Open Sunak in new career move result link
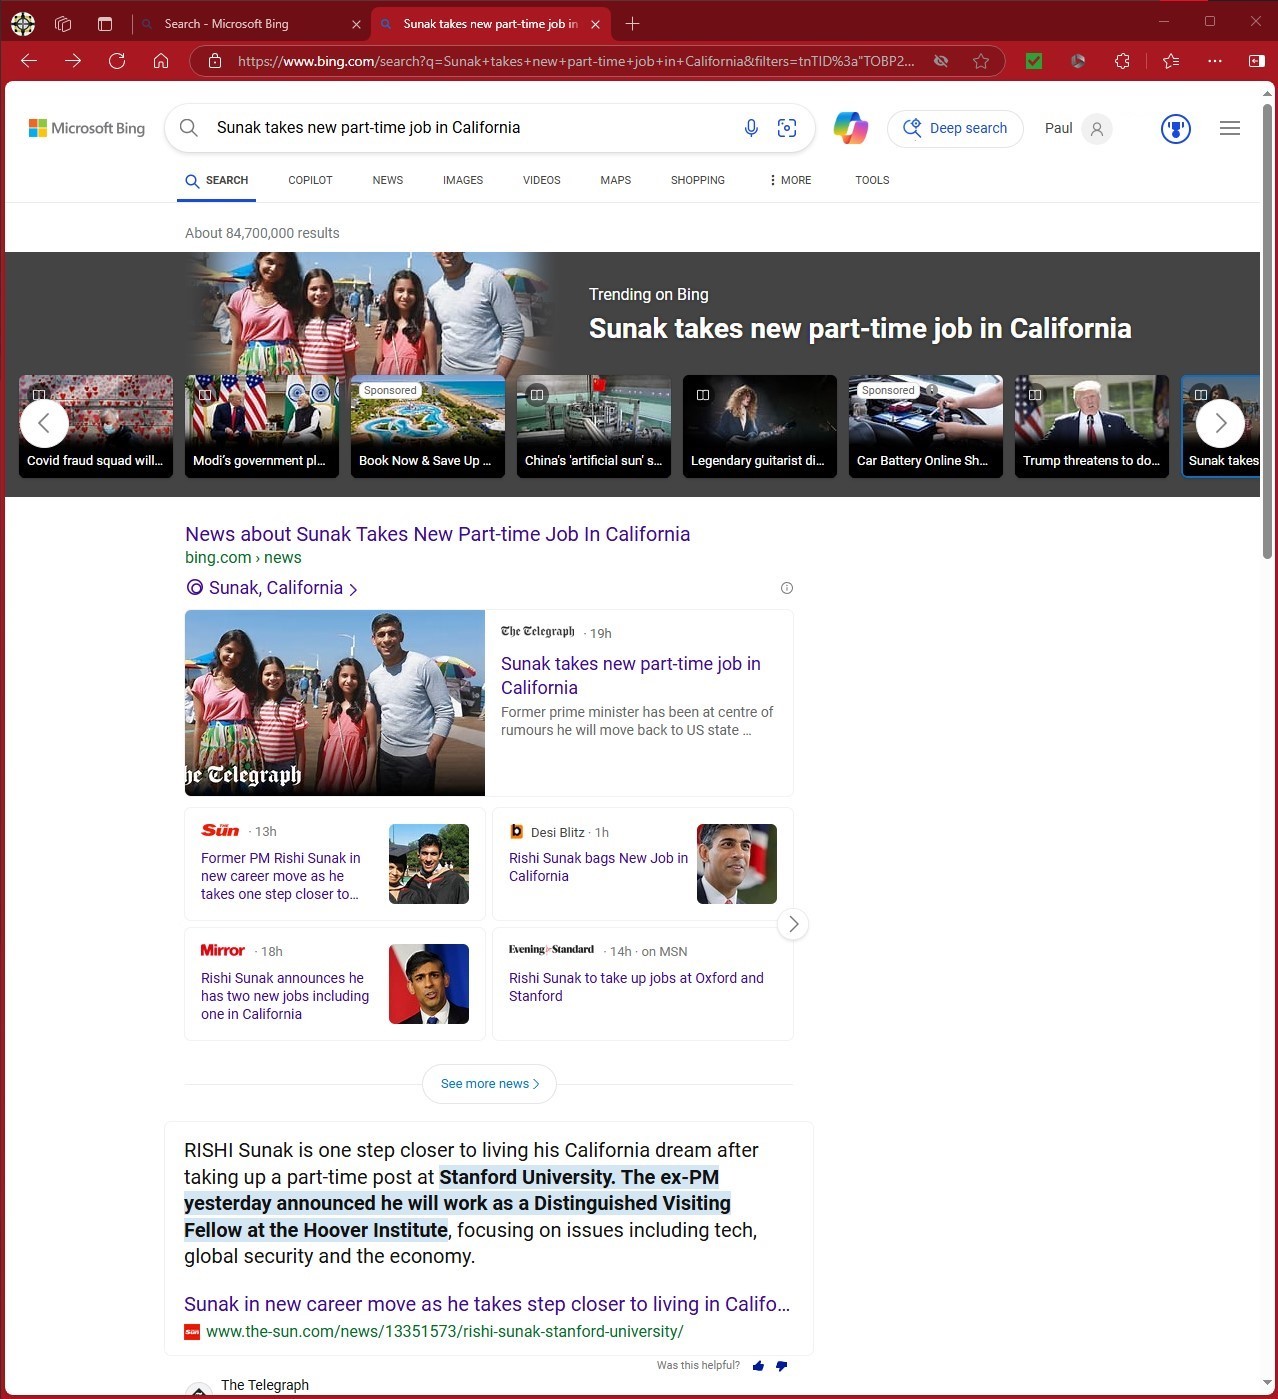Image resolution: width=1278 pixels, height=1399 pixels. (x=487, y=1304)
